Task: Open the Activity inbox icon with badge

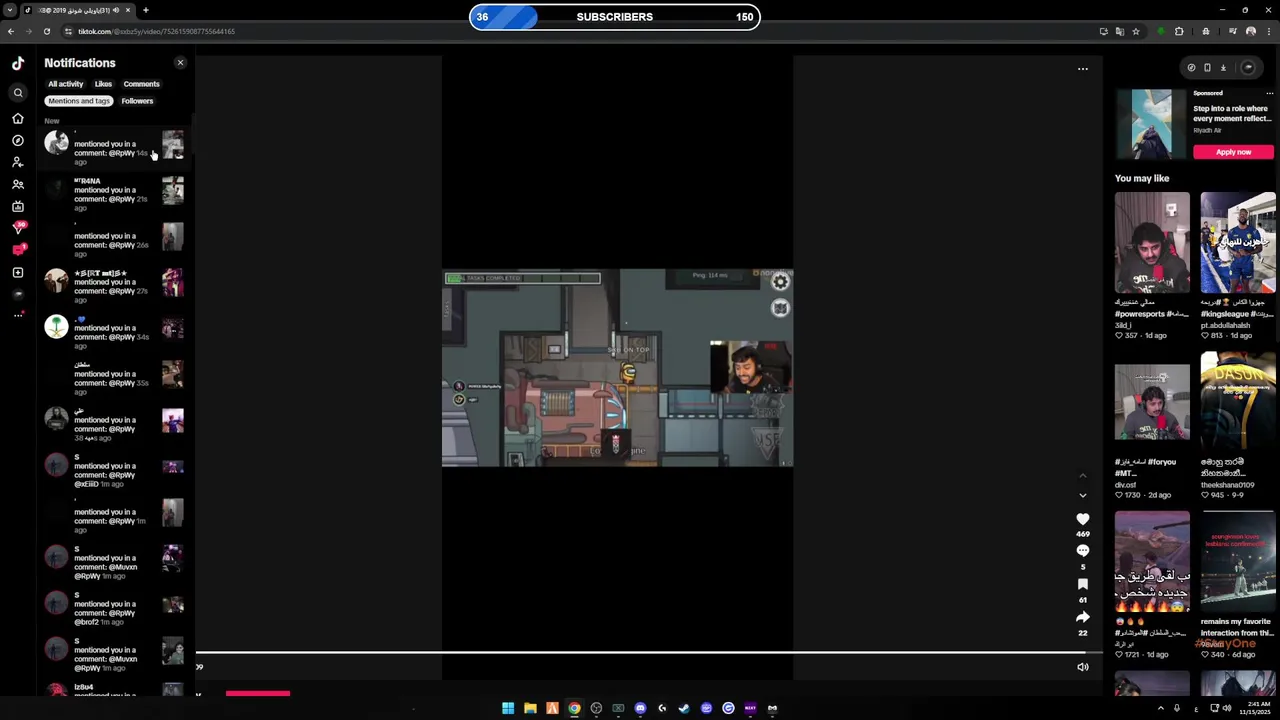Action: pyautogui.click(x=18, y=228)
